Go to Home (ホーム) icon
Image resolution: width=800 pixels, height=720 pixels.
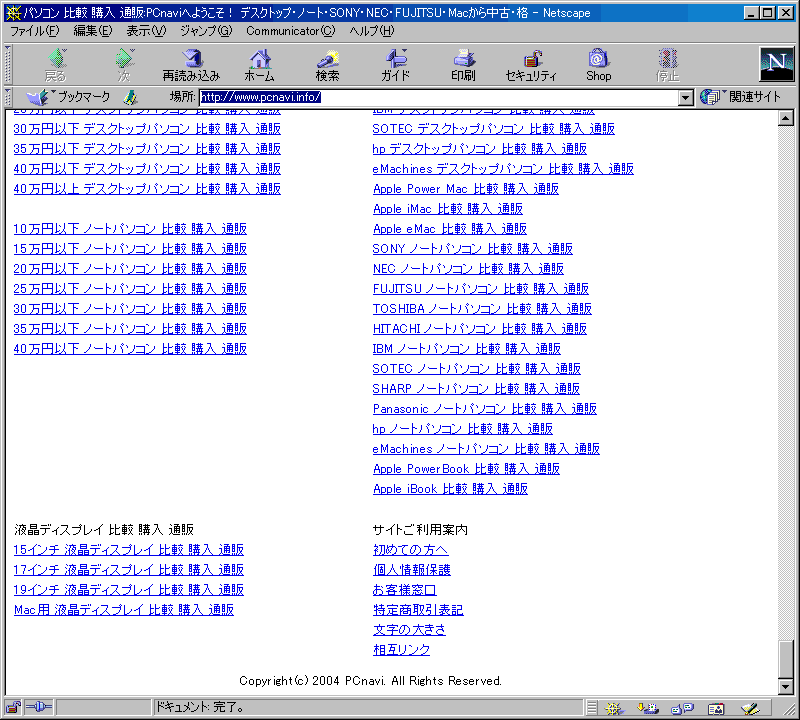click(259, 65)
